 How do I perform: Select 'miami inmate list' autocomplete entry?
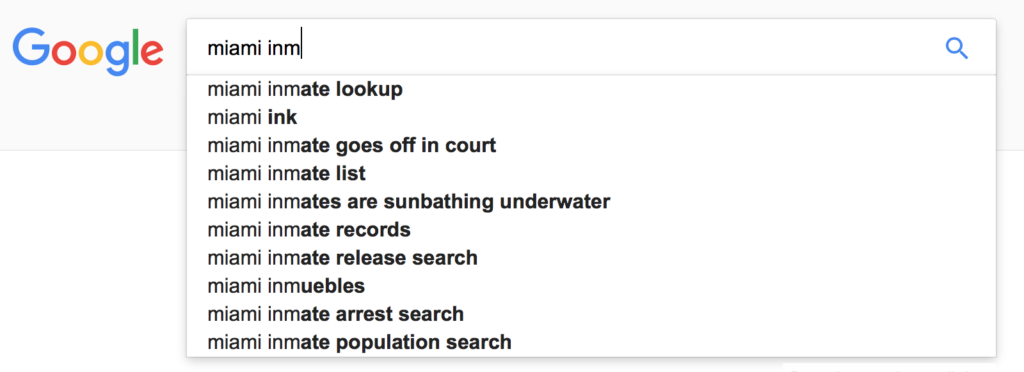point(591,174)
